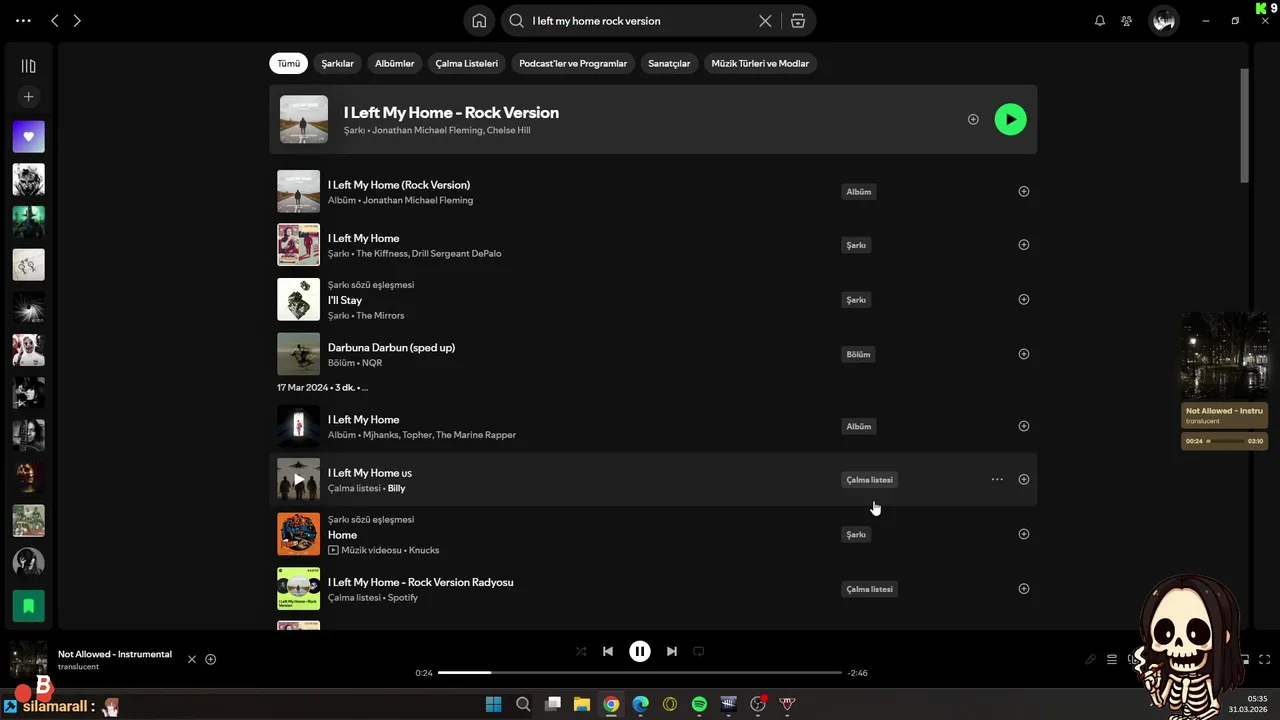The image size is (1280, 720).
Task: Open Windows Start menu
Action: tap(493, 704)
